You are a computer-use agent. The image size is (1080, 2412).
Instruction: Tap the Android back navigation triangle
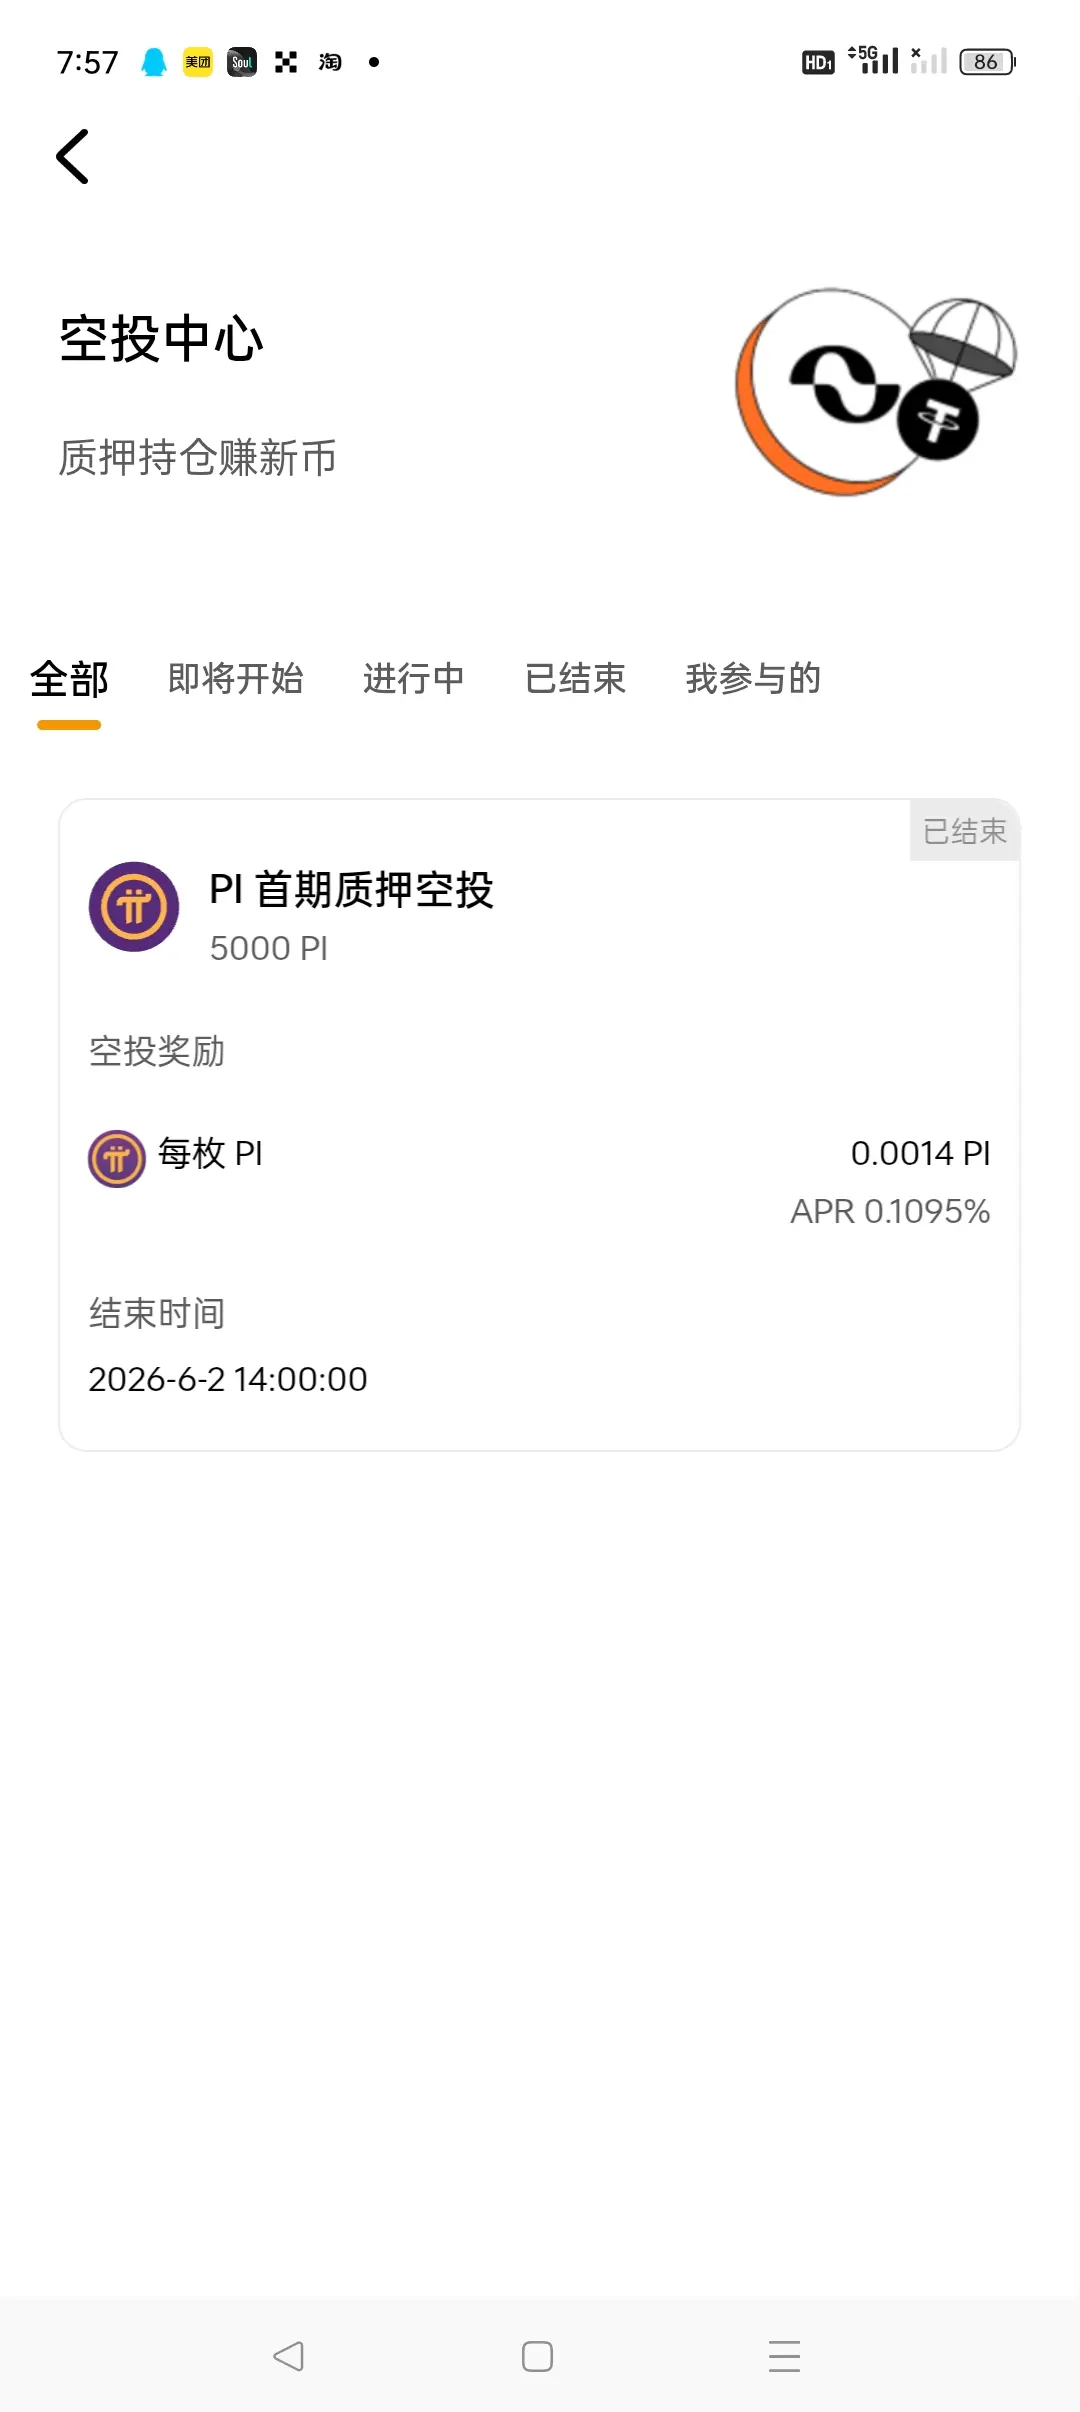(x=288, y=2356)
